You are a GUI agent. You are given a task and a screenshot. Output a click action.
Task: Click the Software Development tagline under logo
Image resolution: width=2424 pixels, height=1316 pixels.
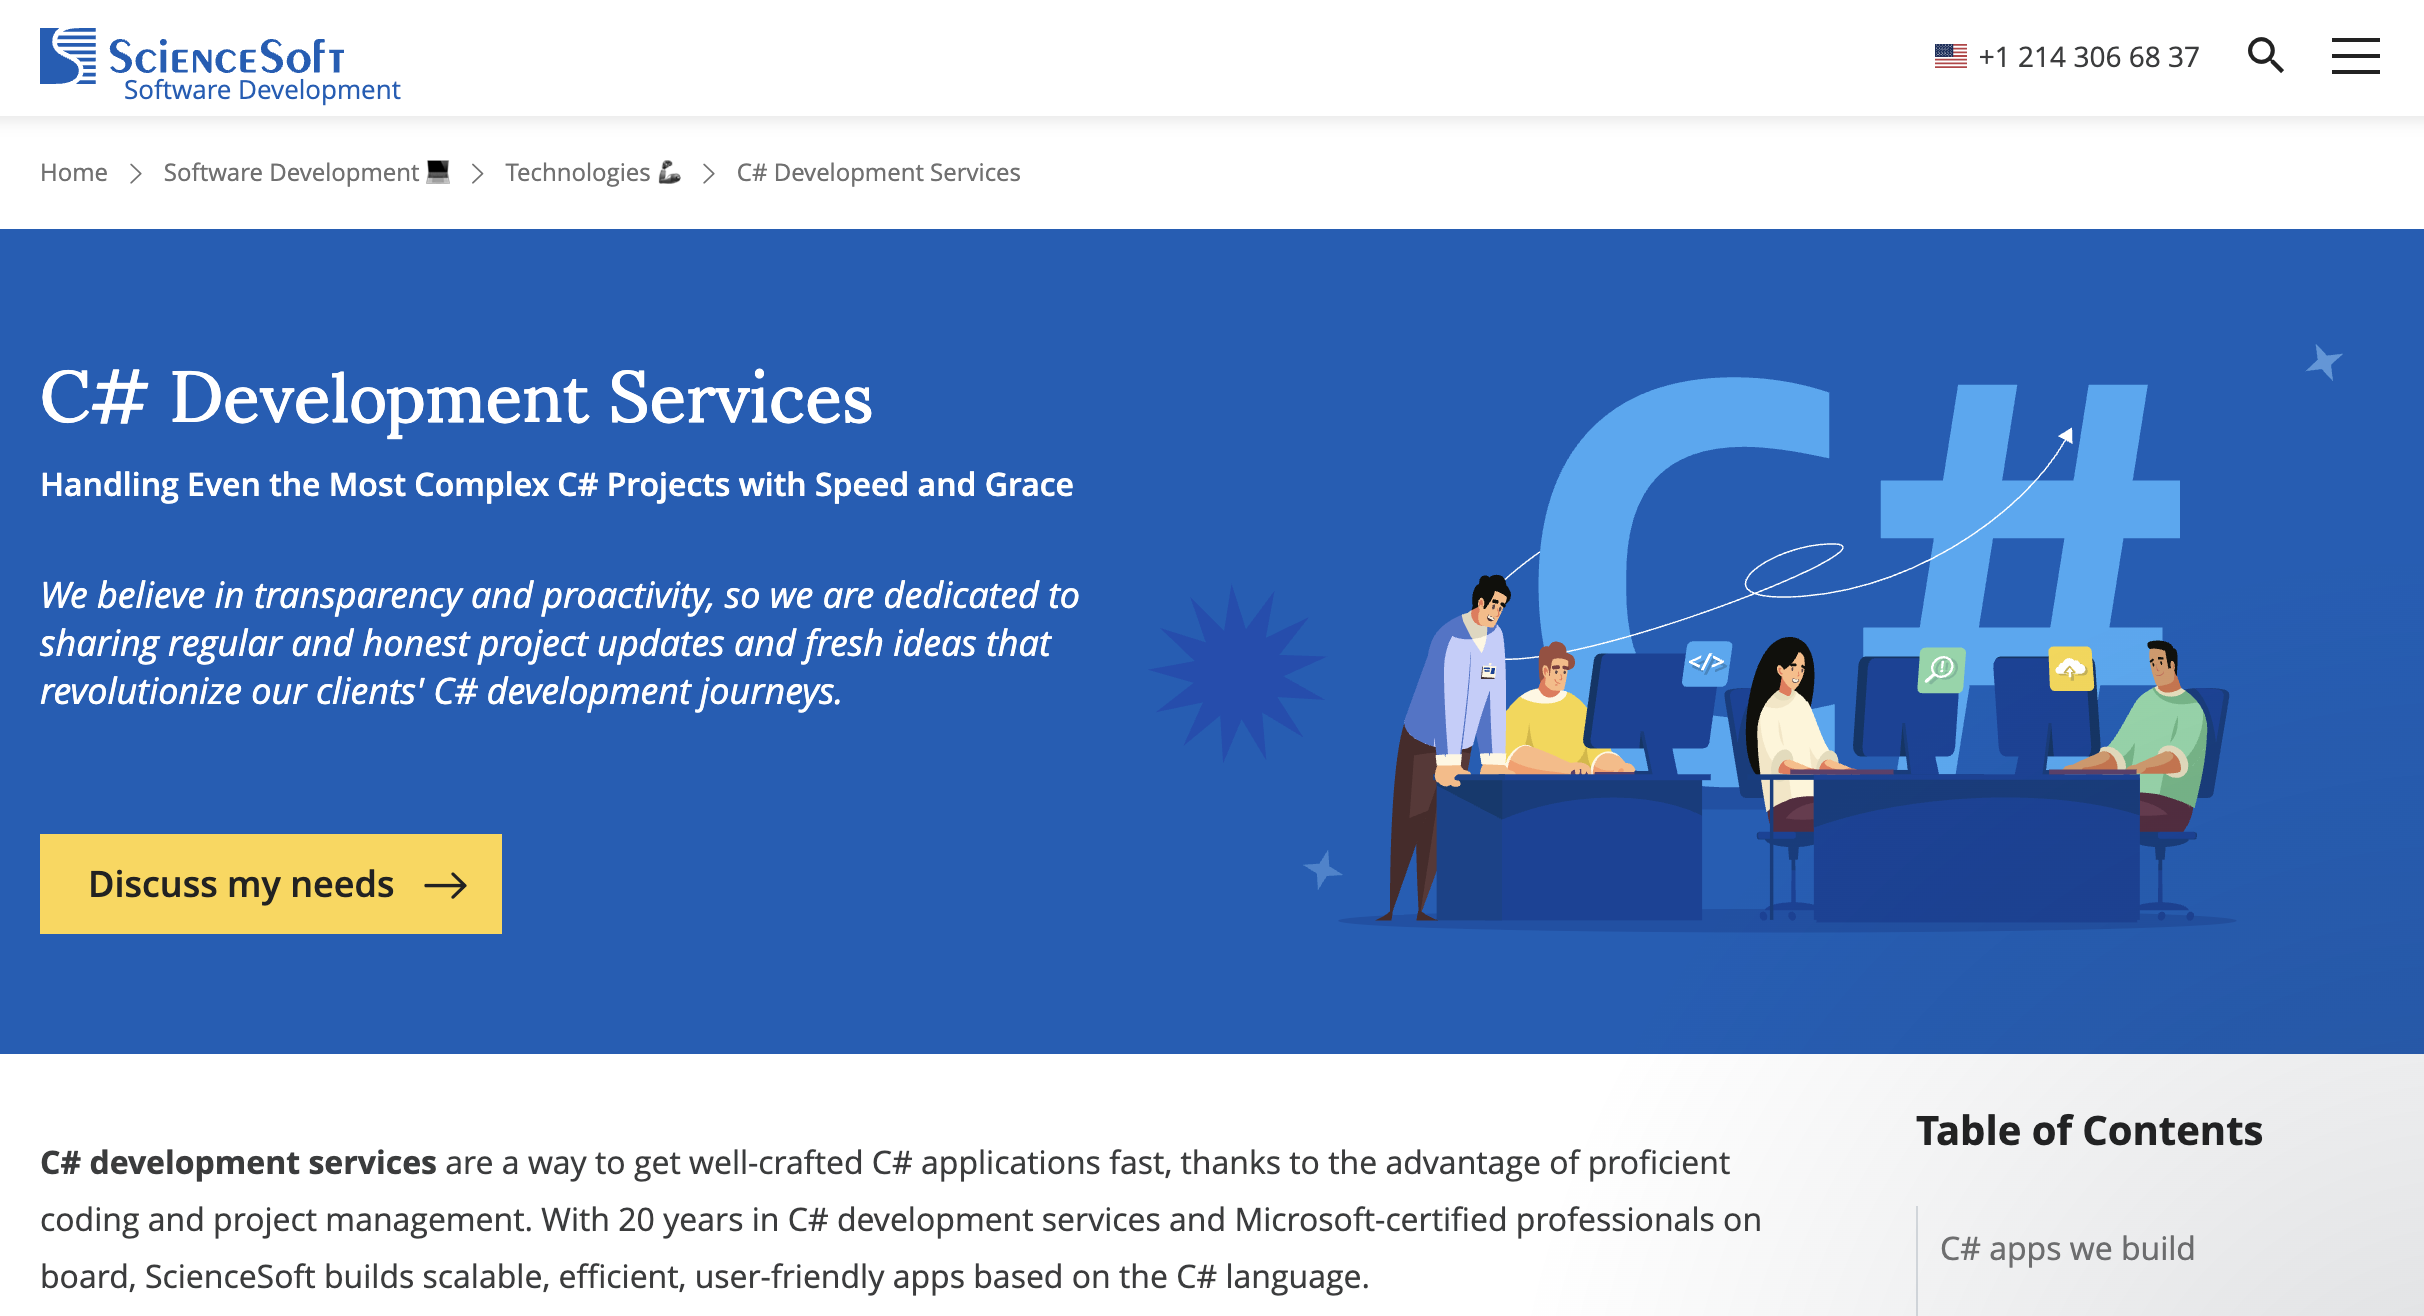coord(262,90)
